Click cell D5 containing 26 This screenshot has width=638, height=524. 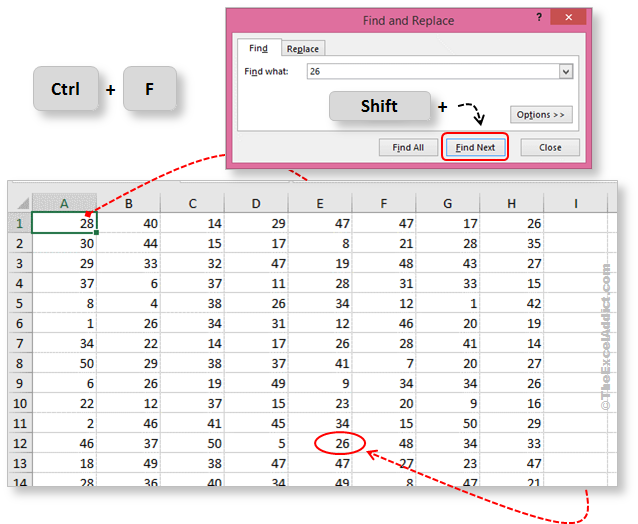256,303
